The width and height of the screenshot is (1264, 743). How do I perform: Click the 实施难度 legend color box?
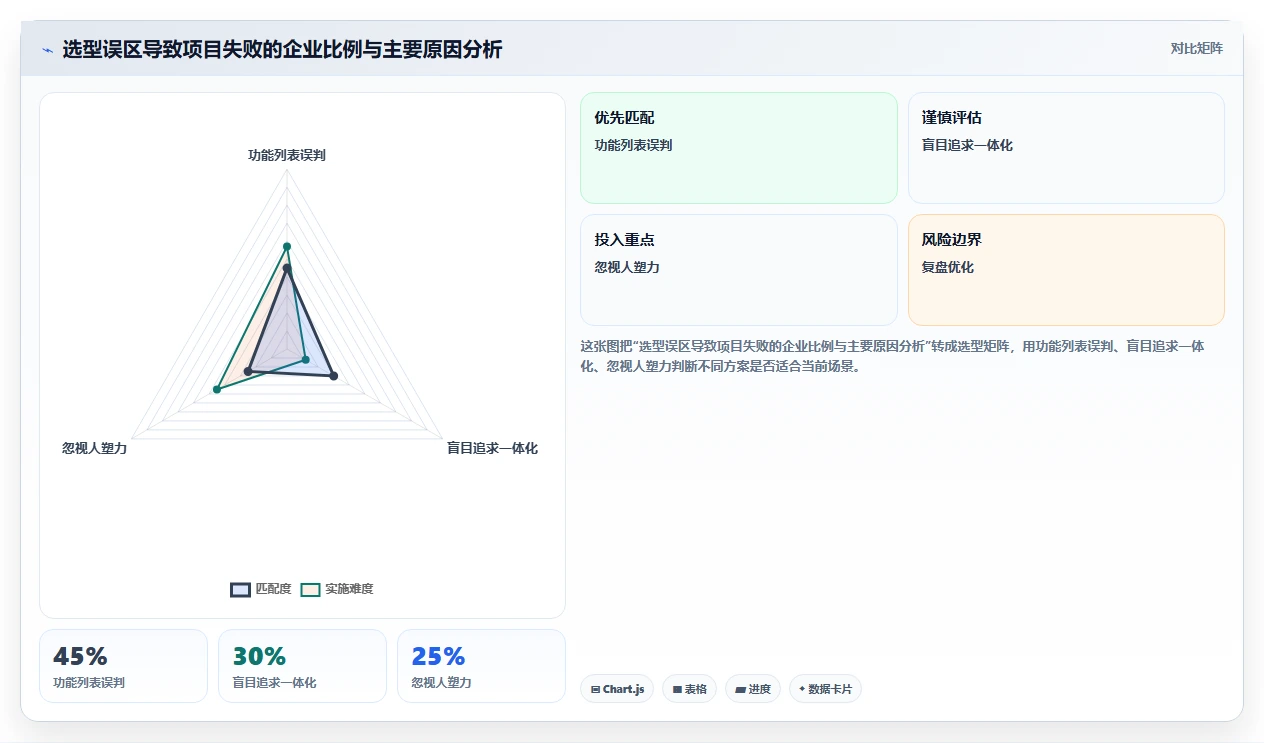(311, 589)
